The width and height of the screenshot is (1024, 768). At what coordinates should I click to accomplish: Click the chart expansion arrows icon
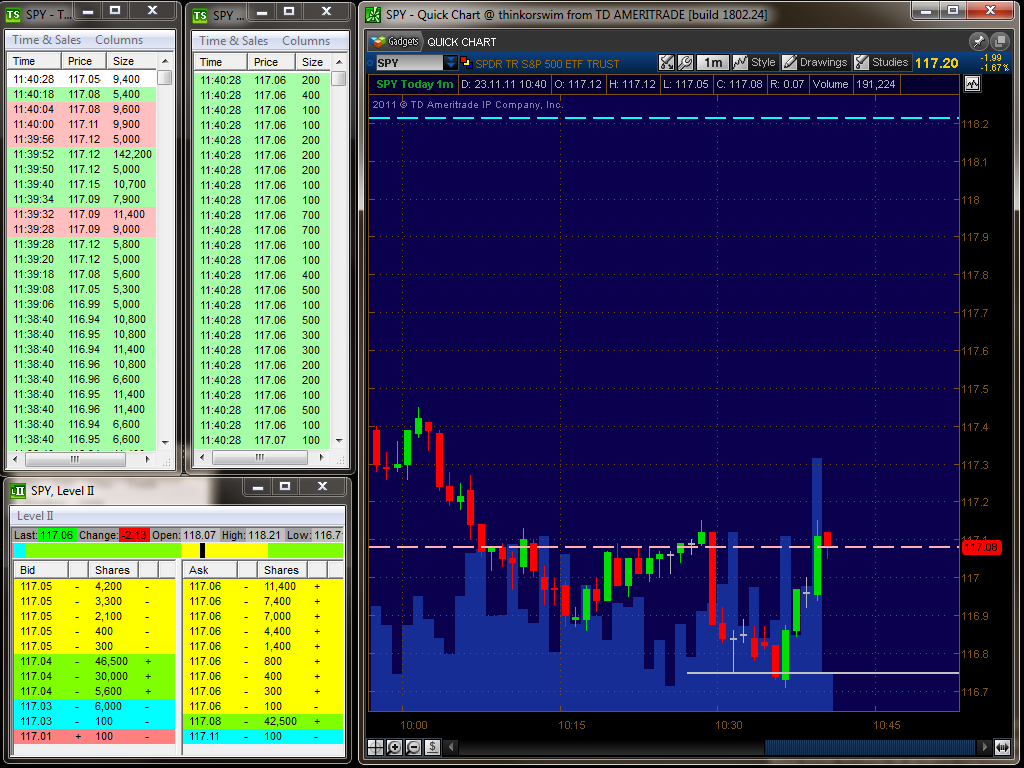tap(1002, 747)
